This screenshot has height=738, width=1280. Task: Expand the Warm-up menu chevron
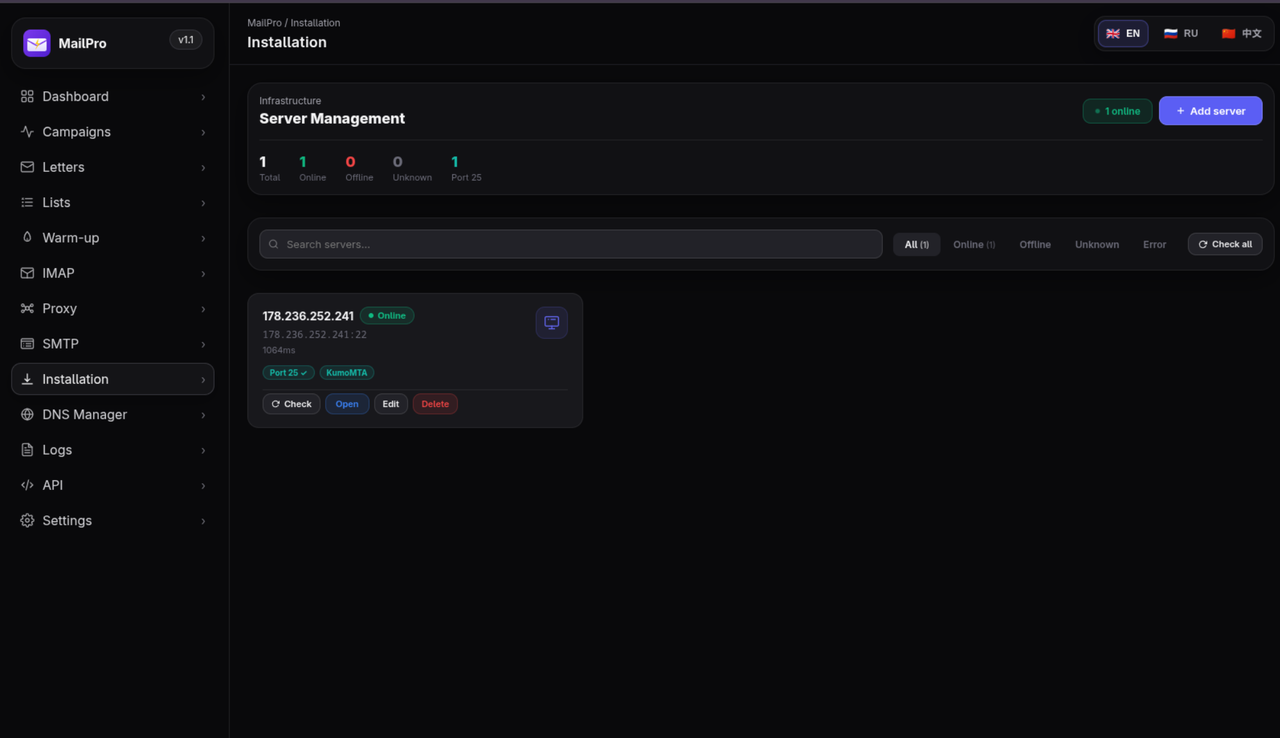pyautogui.click(x=203, y=238)
